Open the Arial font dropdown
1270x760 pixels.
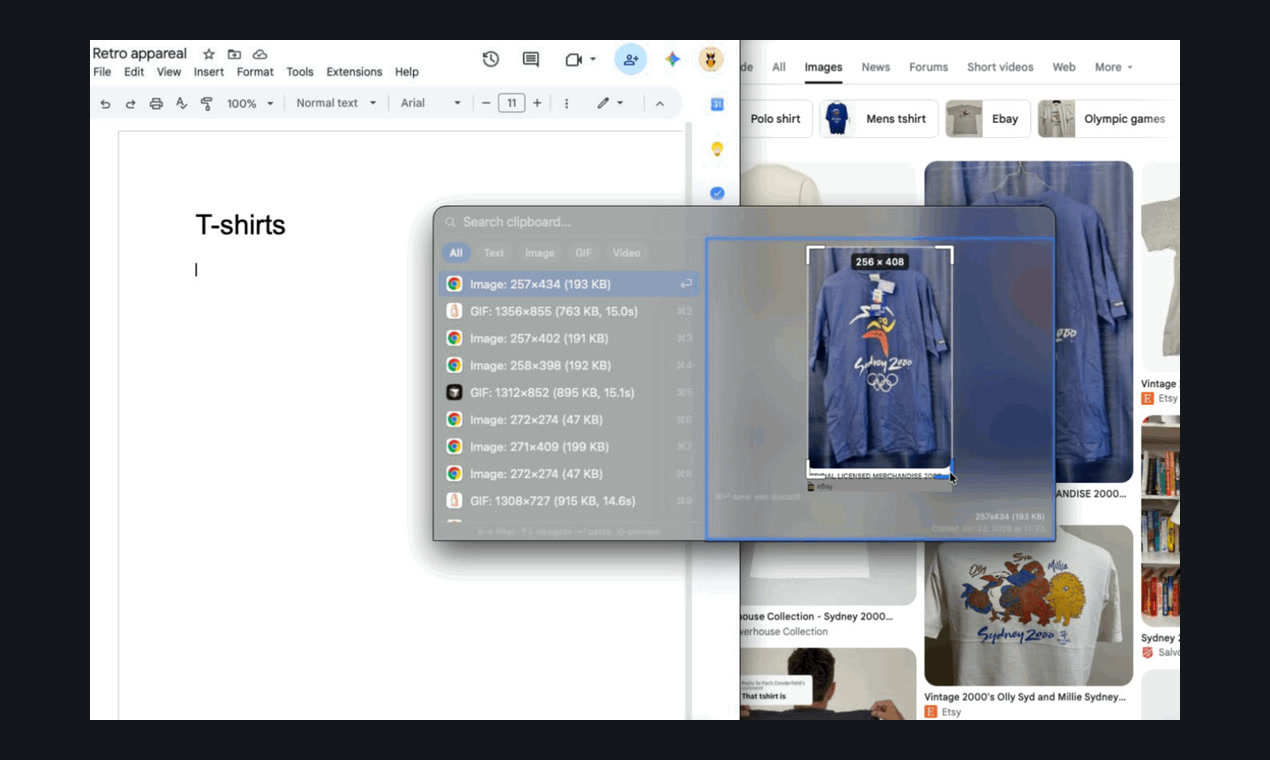click(431, 103)
